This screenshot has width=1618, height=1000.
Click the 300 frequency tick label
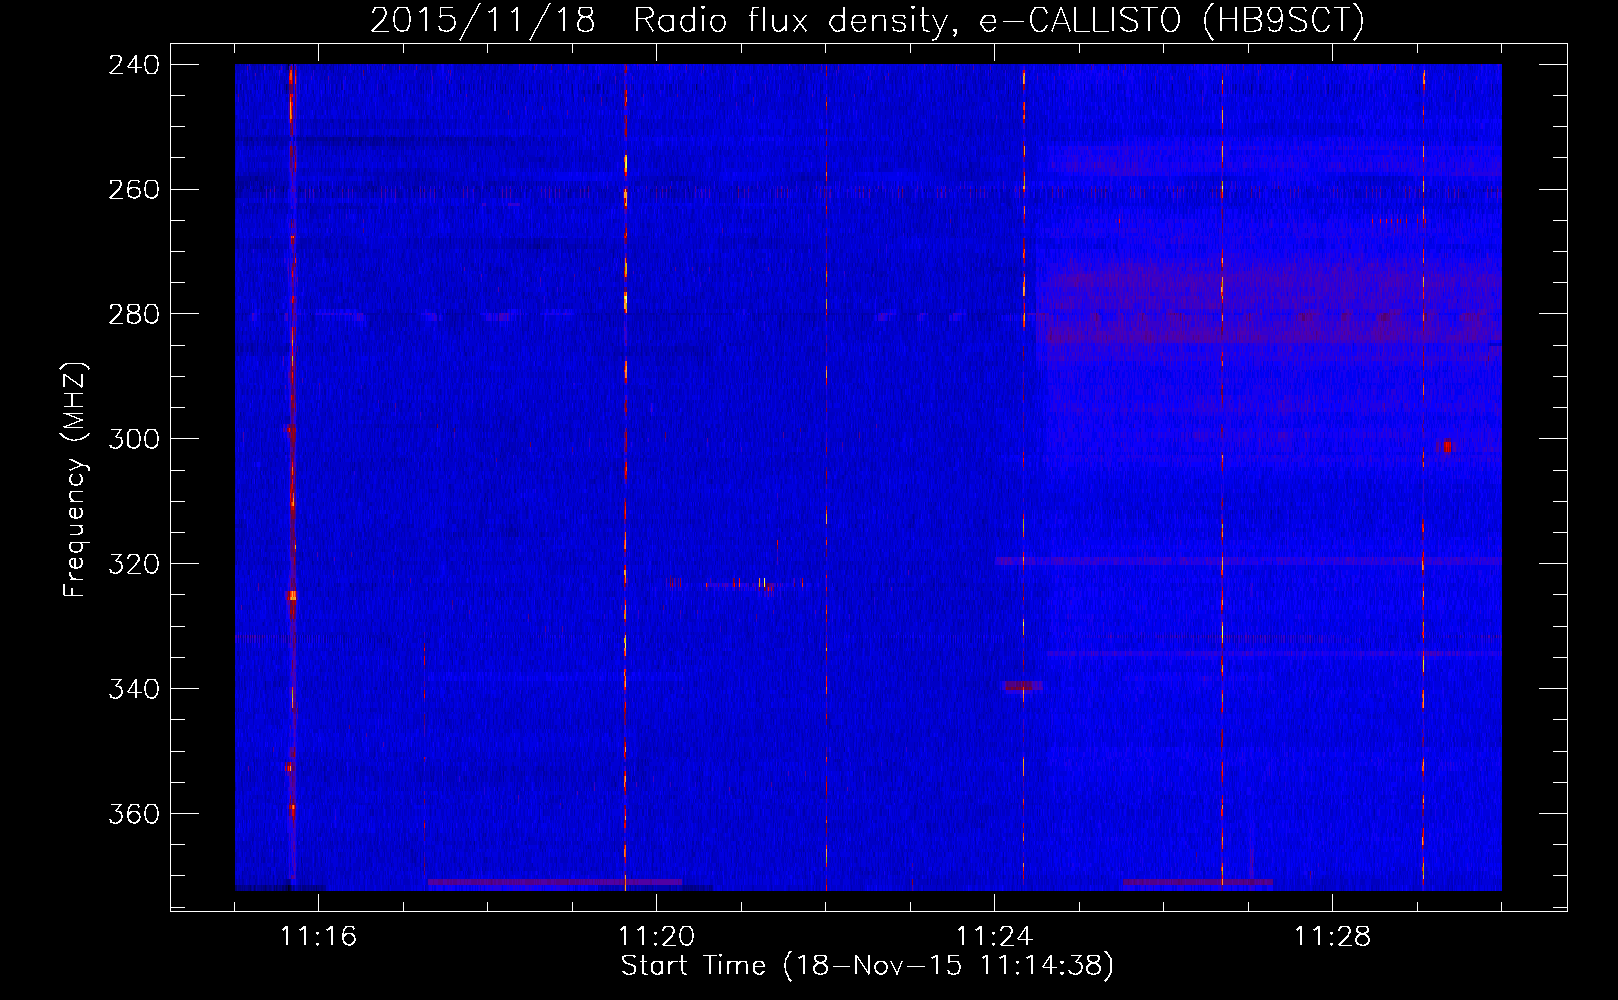[133, 440]
